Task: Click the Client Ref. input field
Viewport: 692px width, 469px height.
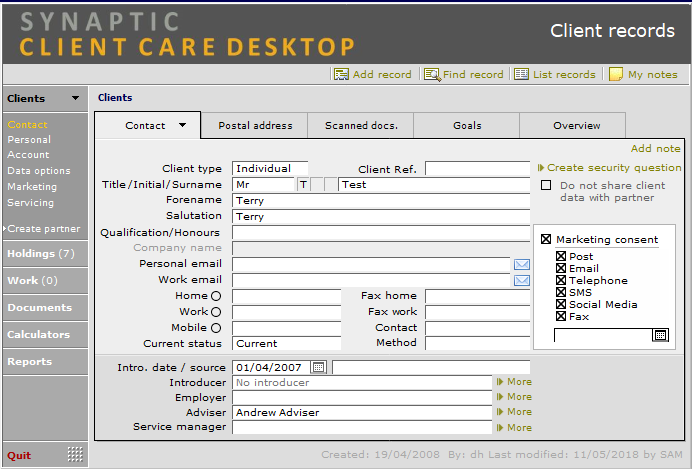Action: click(478, 169)
